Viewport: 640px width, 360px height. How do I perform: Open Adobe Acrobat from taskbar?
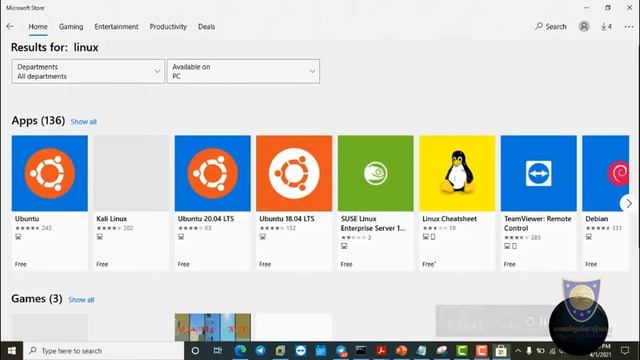(x=381, y=351)
